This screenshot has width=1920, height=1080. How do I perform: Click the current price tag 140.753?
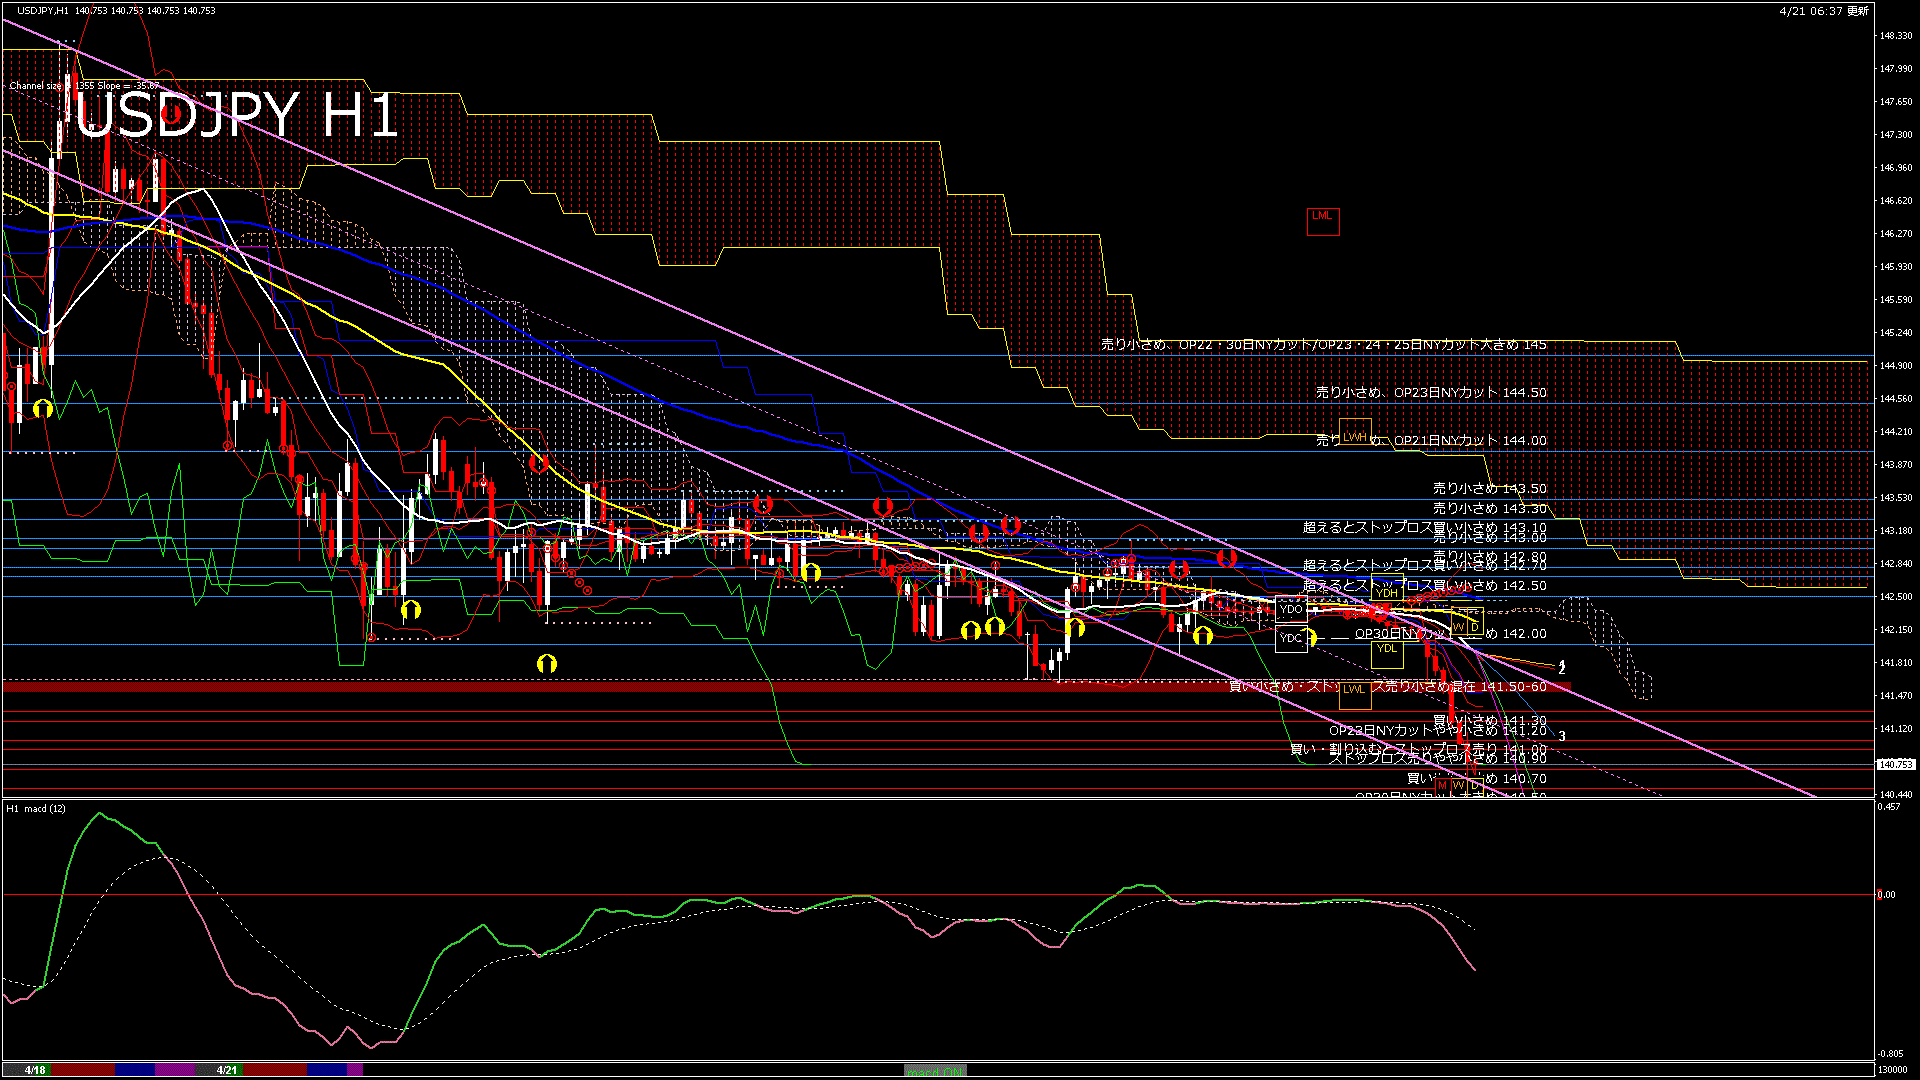(1896, 765)
